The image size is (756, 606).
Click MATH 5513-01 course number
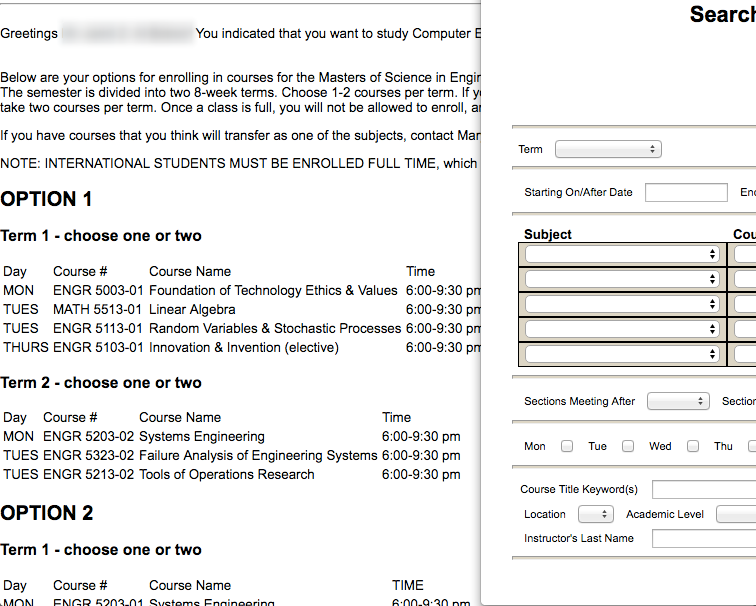[97, 310]
